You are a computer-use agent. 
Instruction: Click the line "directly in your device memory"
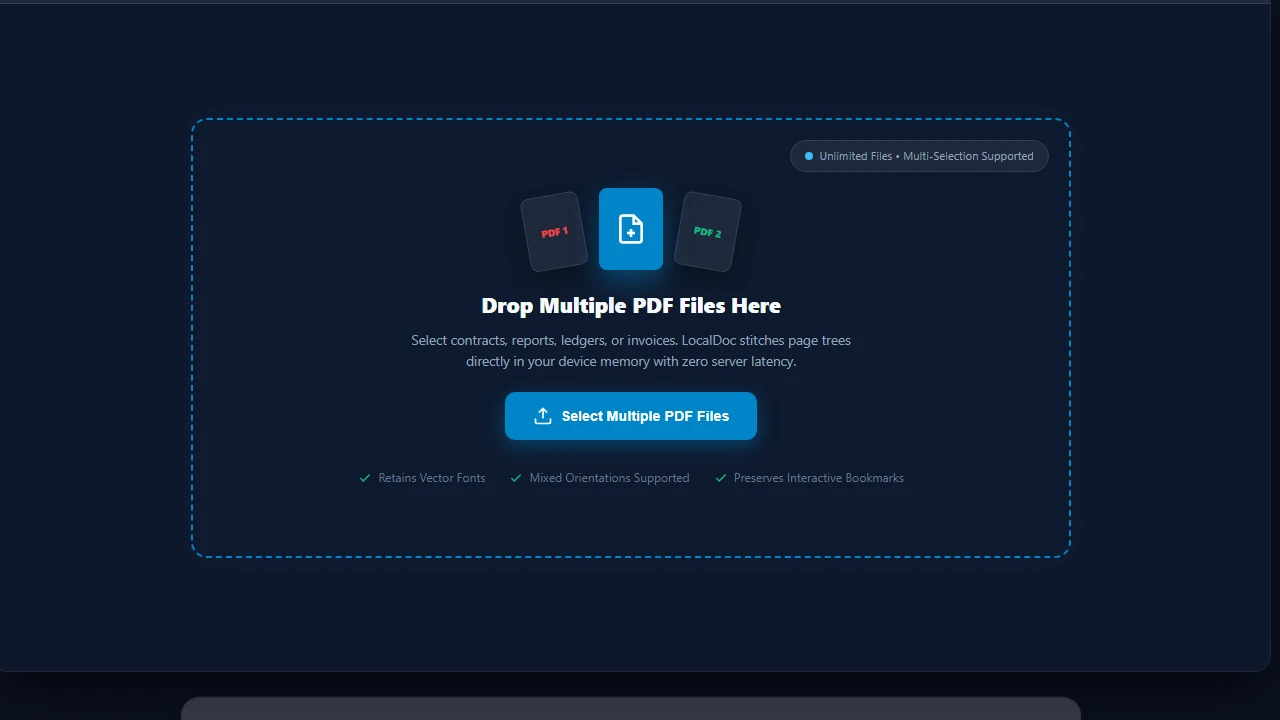(631, 361)
